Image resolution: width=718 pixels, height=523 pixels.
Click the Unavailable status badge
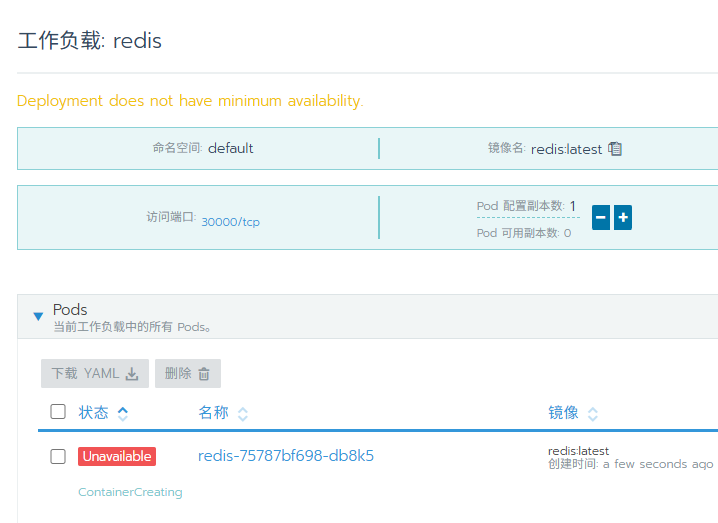click(x=117, y=457)
